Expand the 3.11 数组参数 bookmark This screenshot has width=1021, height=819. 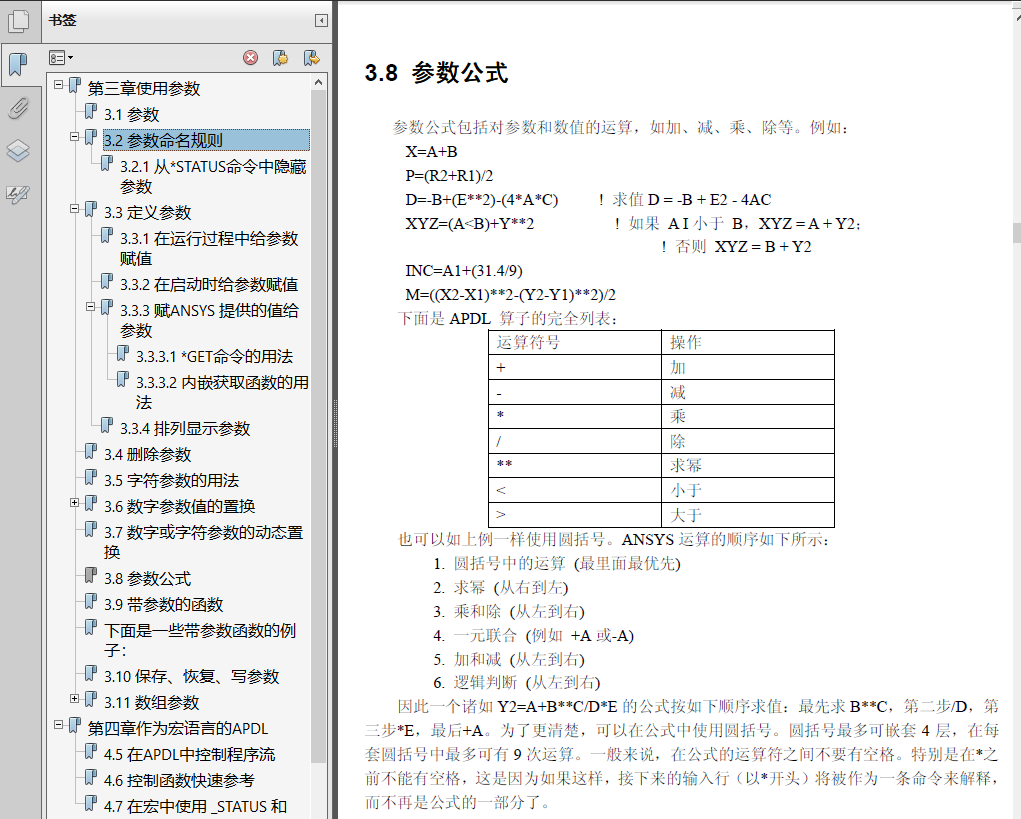click(75, 699)
